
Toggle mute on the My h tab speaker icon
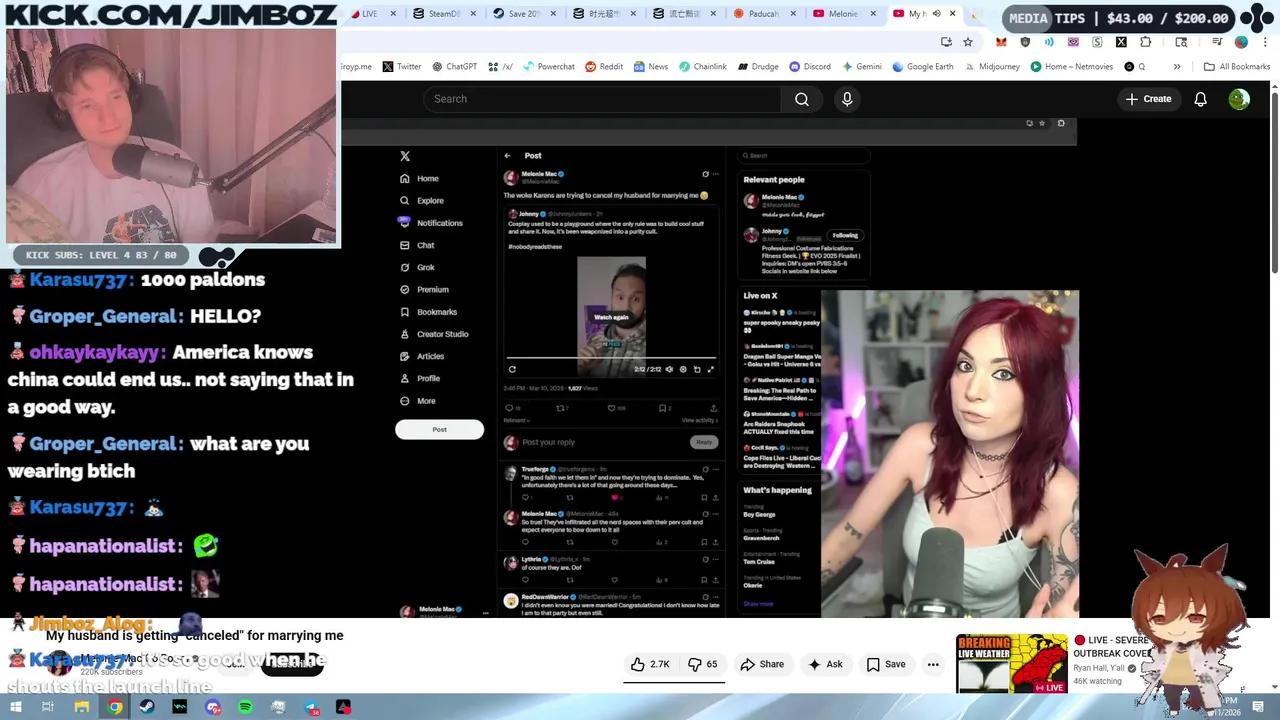pos(936,14)
